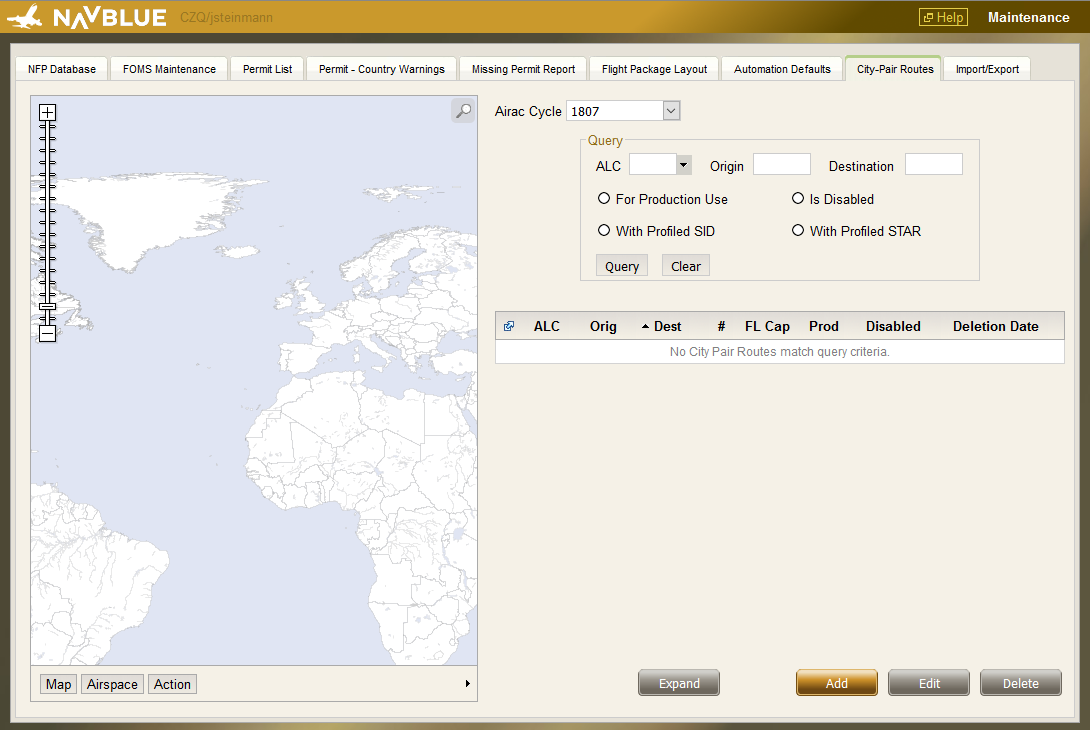1090x730 pixels.
Task: Switch map view using the Airspace button
Action: coord(112,684)
